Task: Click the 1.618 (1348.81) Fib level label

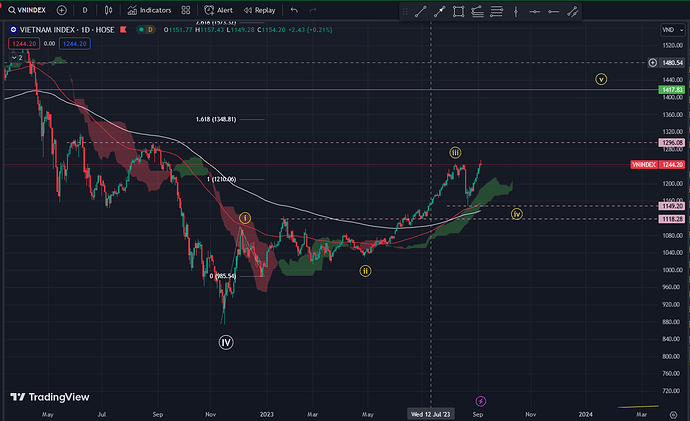Action: pos(216,119)
